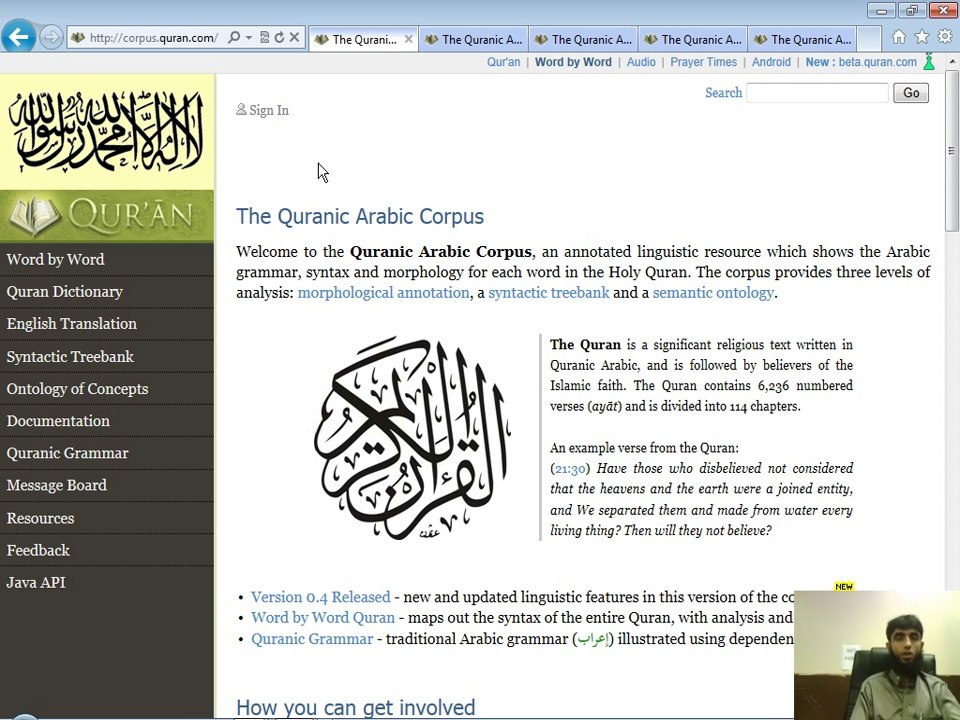
Task: Switch to the fourth Quranic tab
Action: coord(693,40)
